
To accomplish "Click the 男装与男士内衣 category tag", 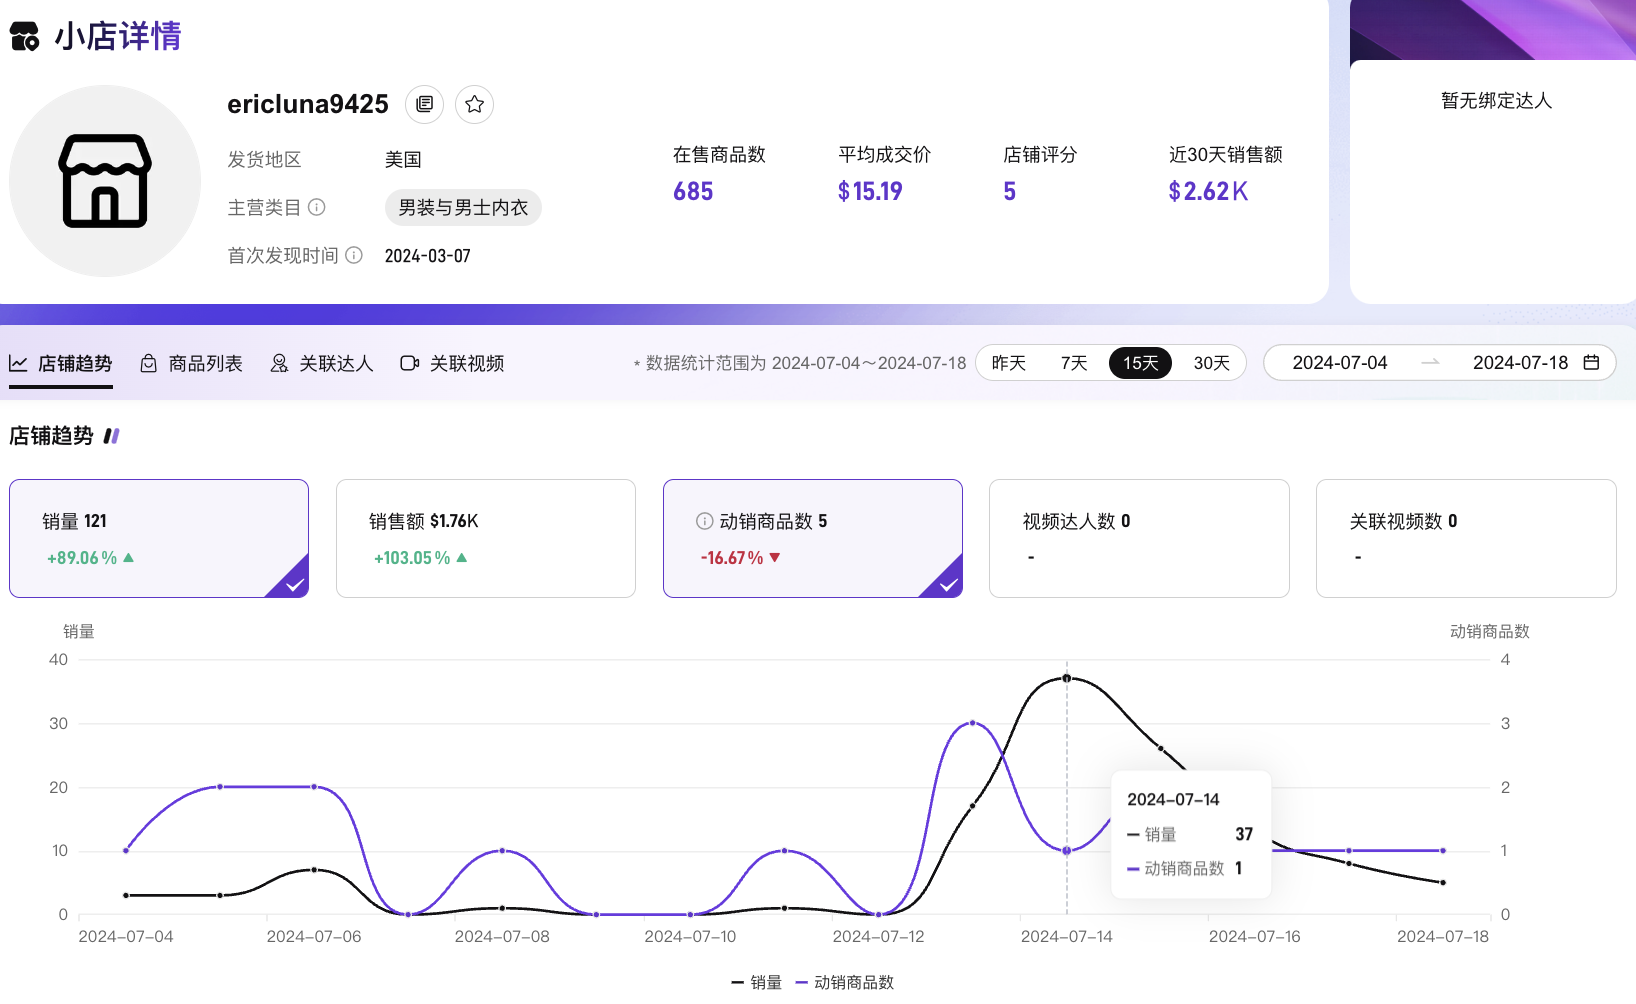I will (463, 208).
